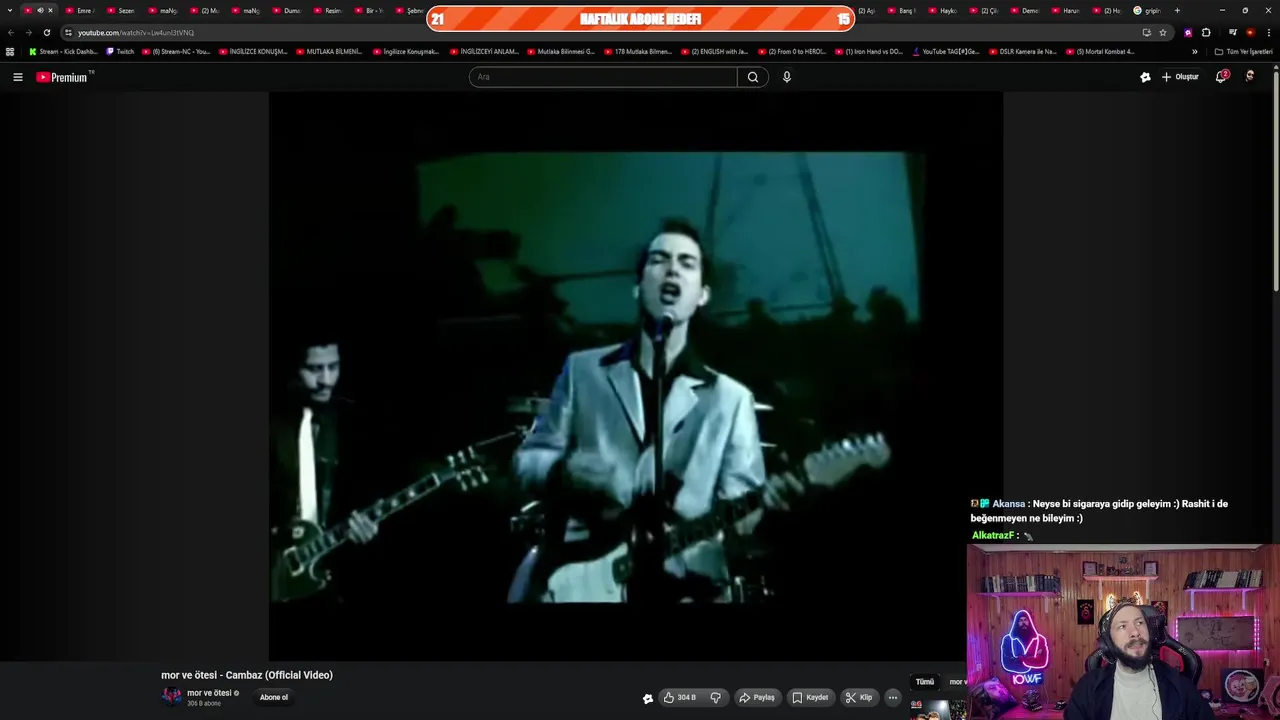Click the 306 B abone subscriber count

[x=204, y=704]
